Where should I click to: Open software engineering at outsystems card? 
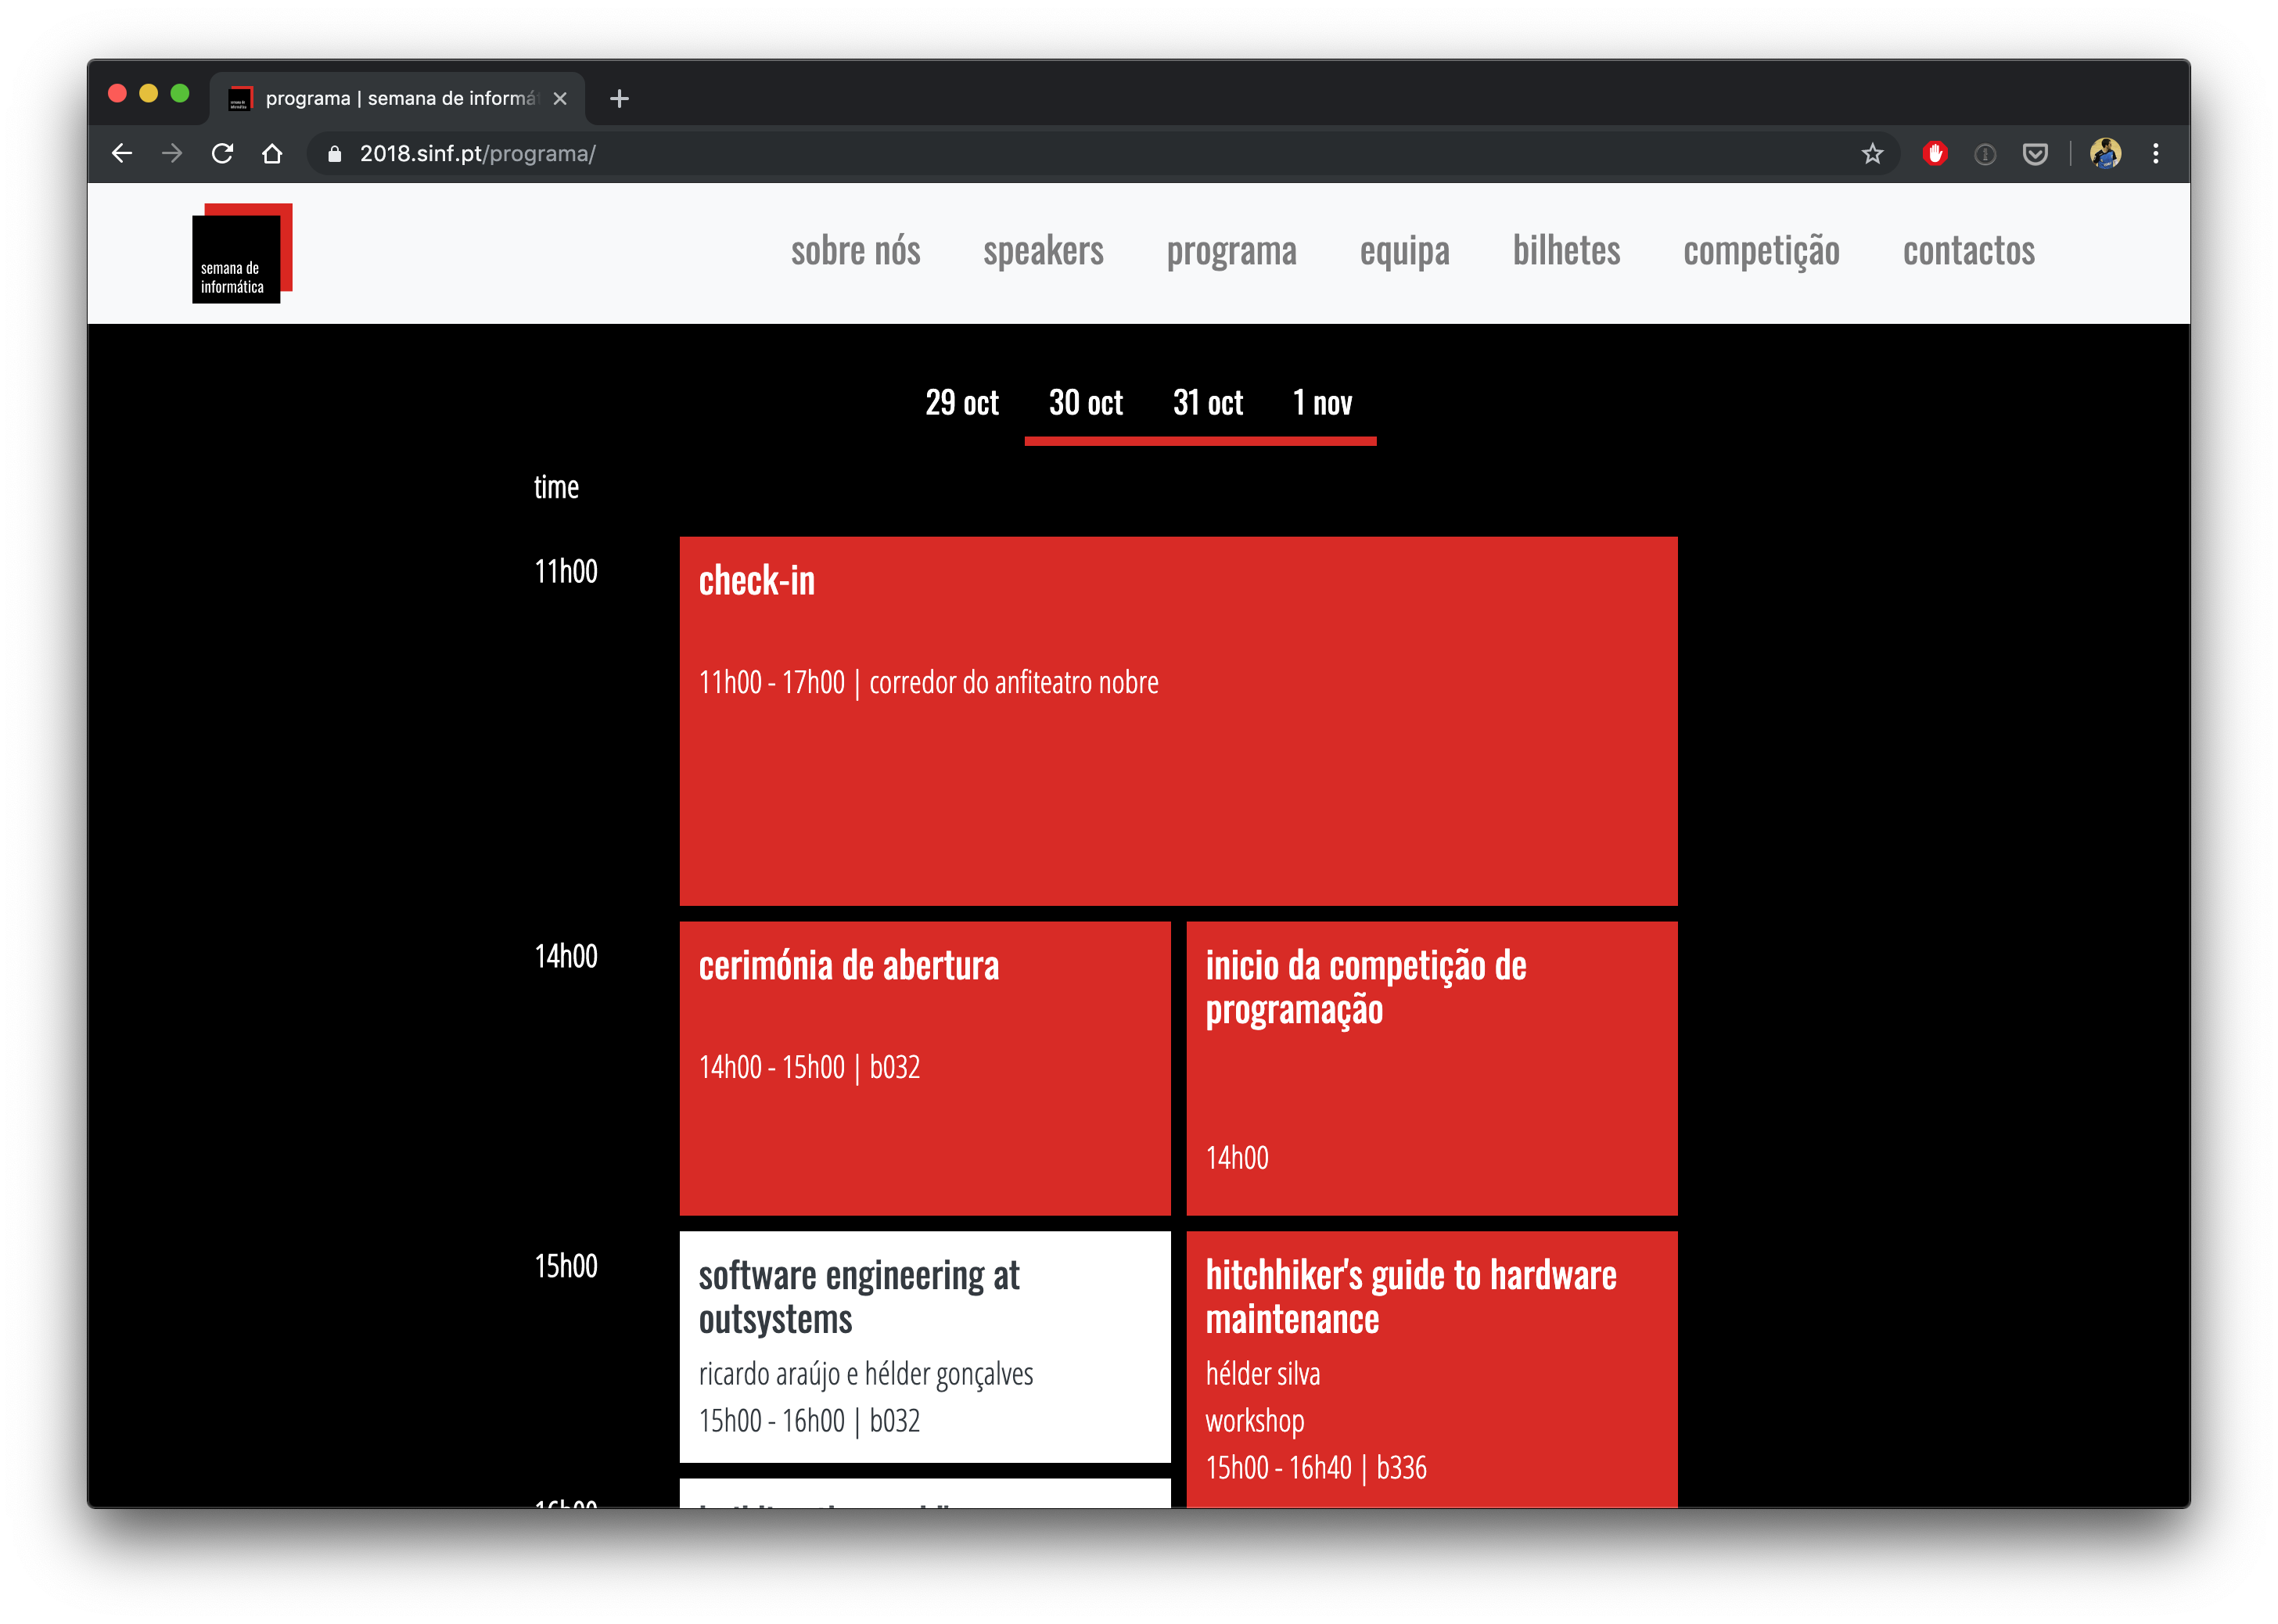[924, 1345]
